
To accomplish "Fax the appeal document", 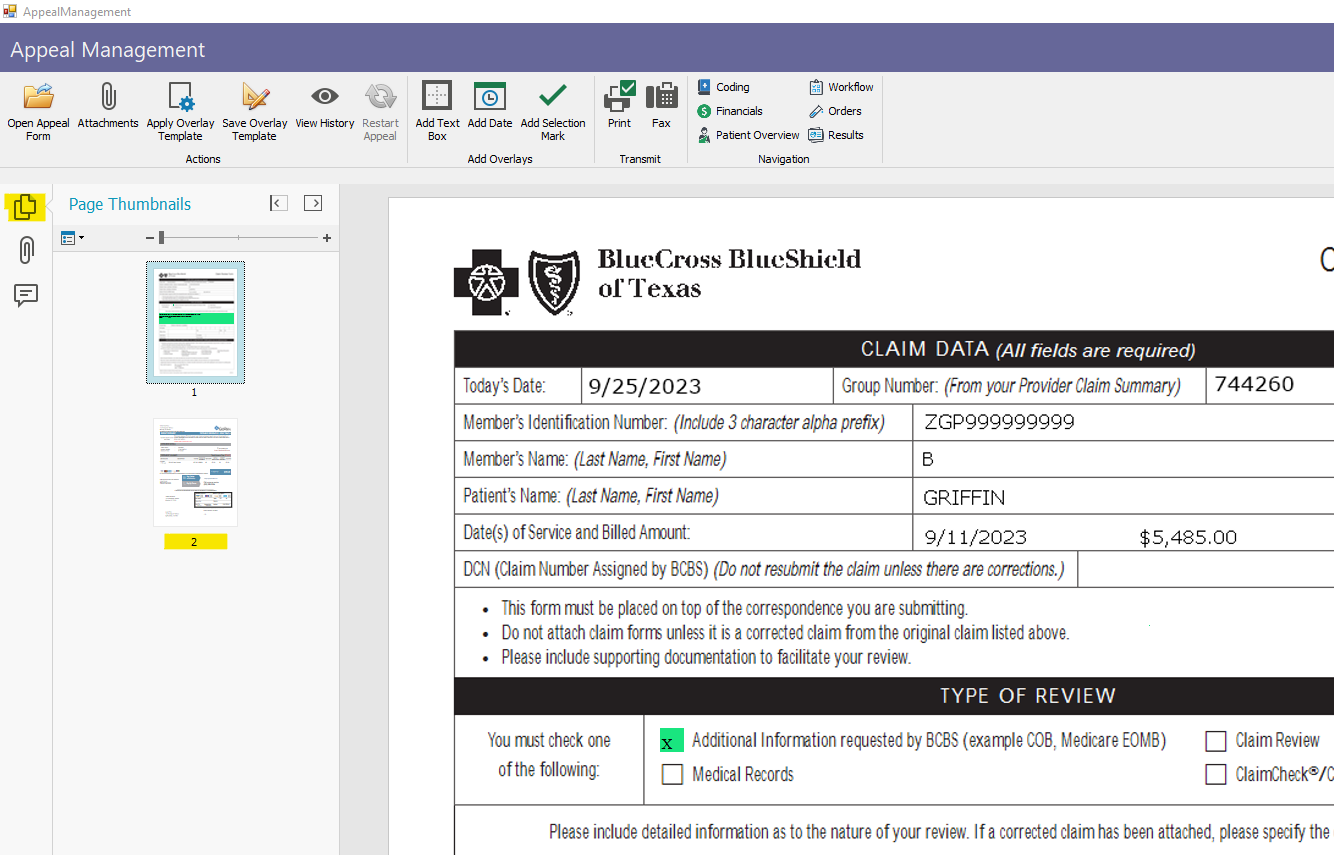I will 661,107.
